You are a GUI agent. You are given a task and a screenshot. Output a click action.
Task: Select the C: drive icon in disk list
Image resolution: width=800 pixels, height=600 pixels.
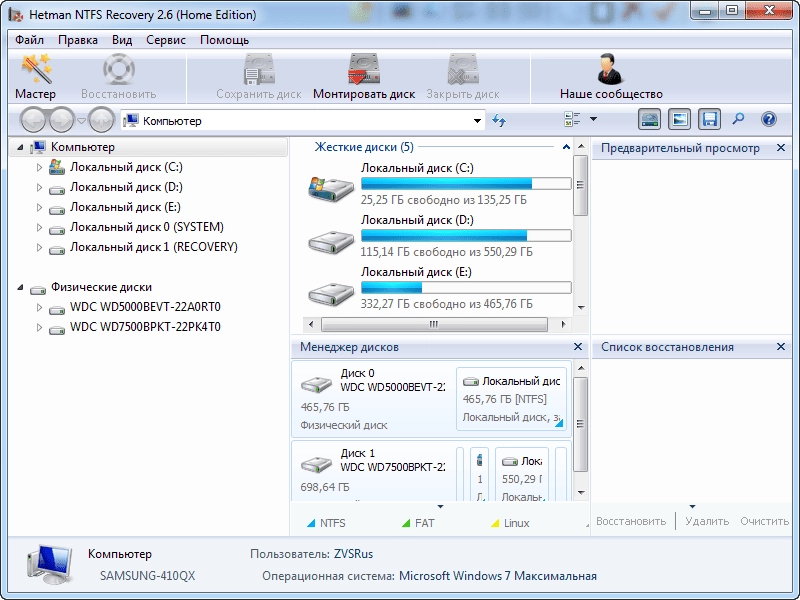[x=331, y=188]
